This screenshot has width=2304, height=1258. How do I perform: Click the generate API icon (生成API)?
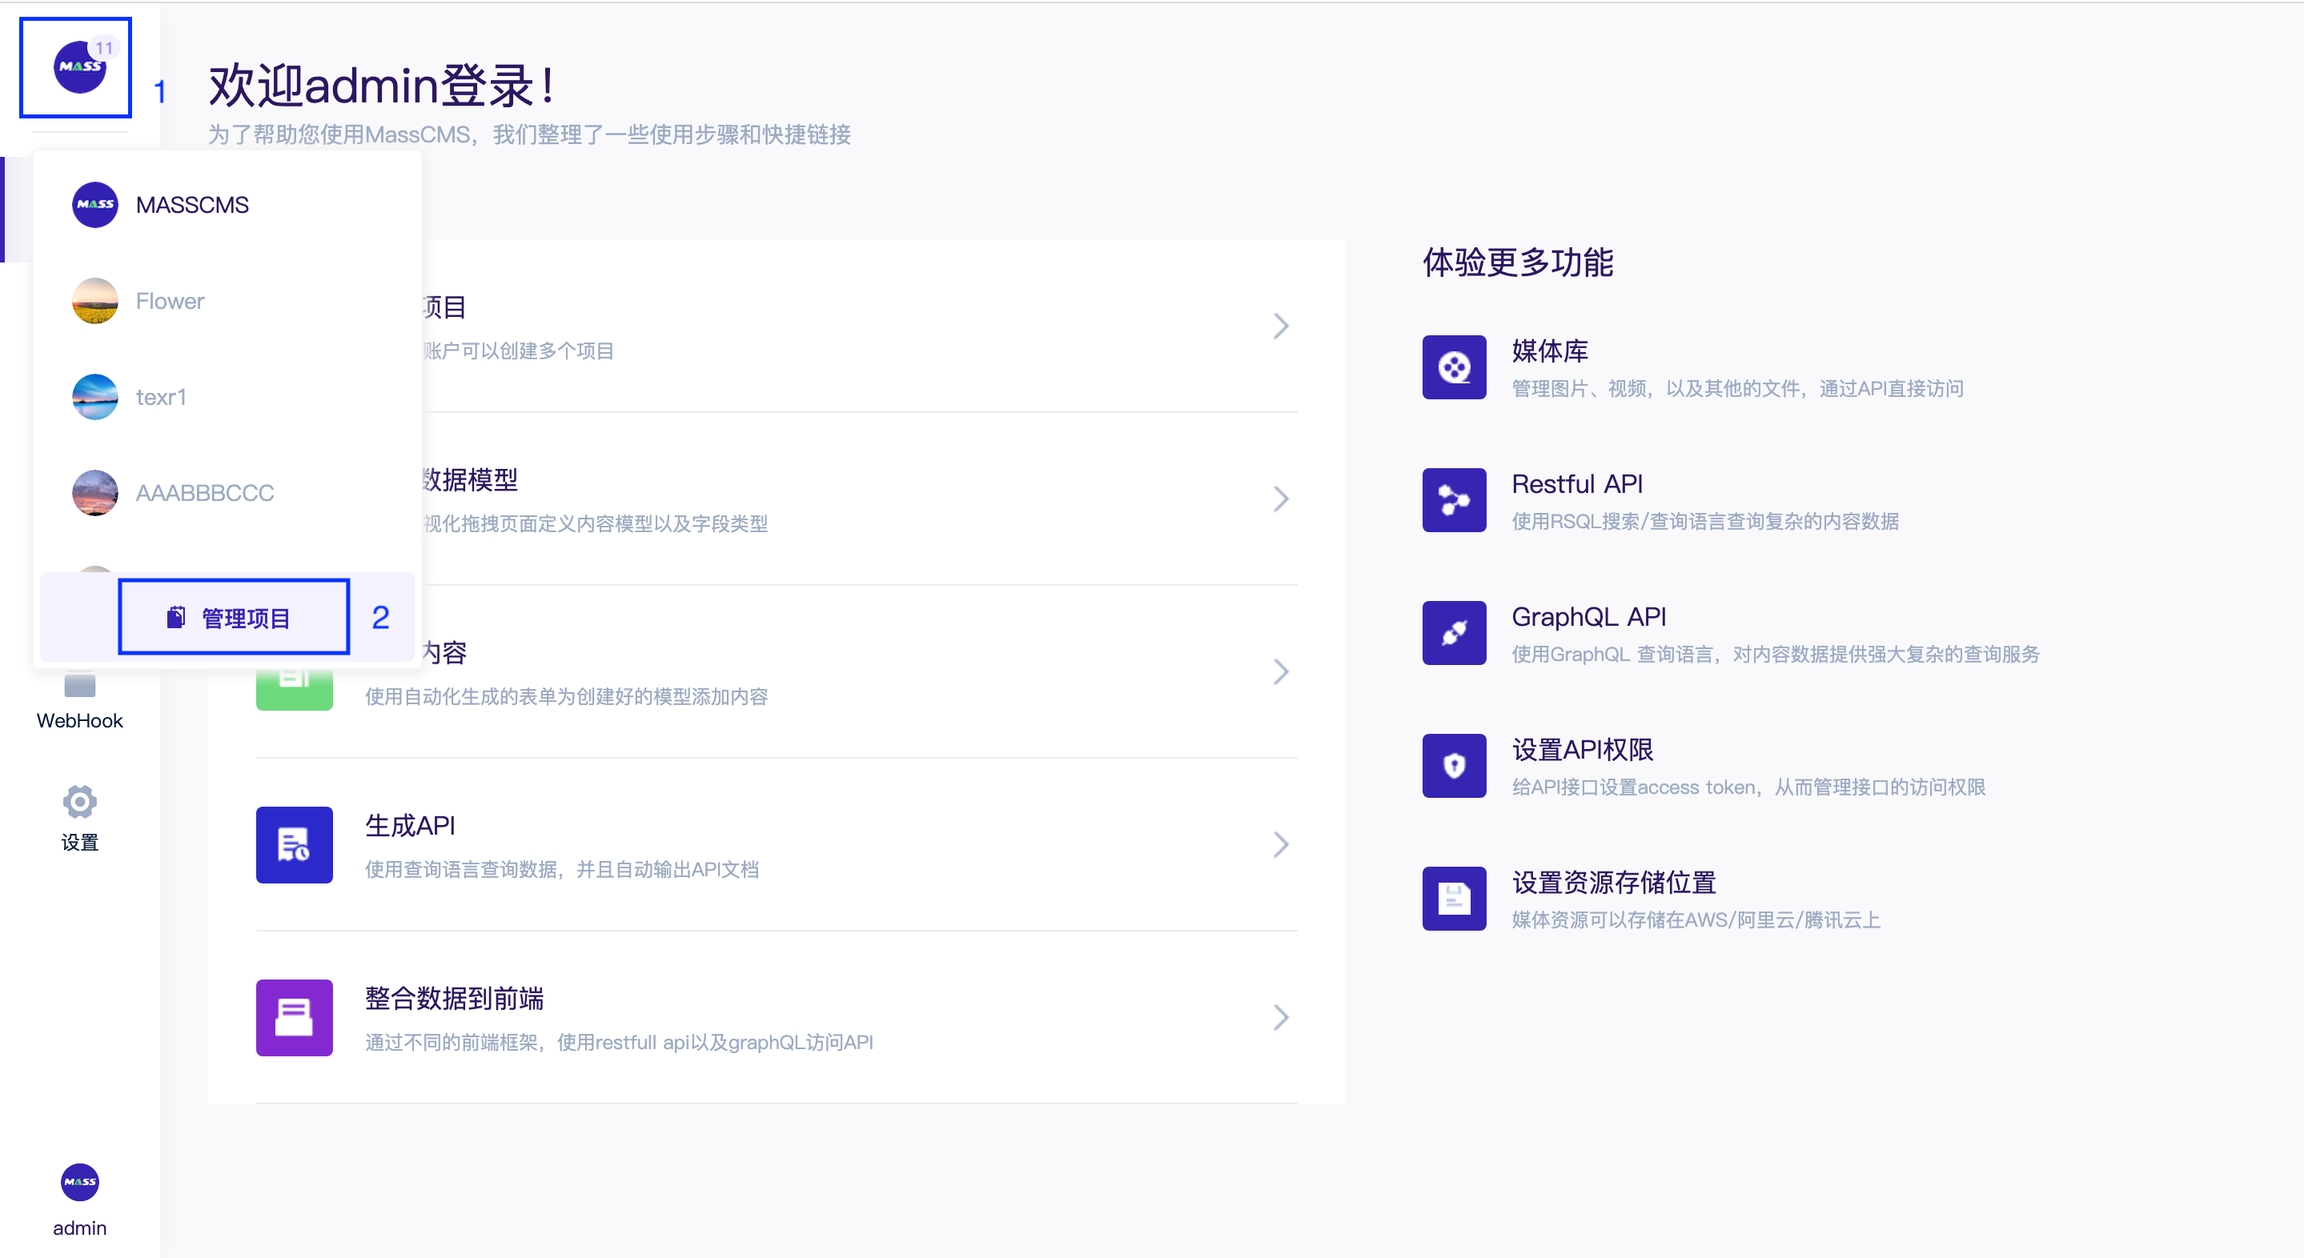(x=294, y=845)
